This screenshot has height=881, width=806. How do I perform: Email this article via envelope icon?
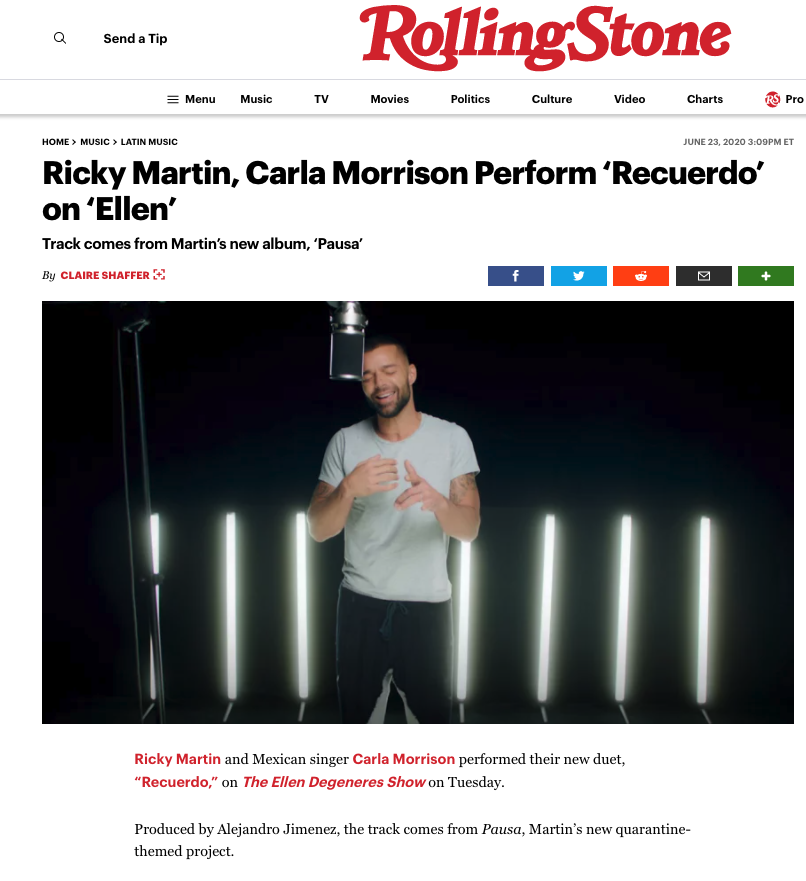[x=704, y=276]
